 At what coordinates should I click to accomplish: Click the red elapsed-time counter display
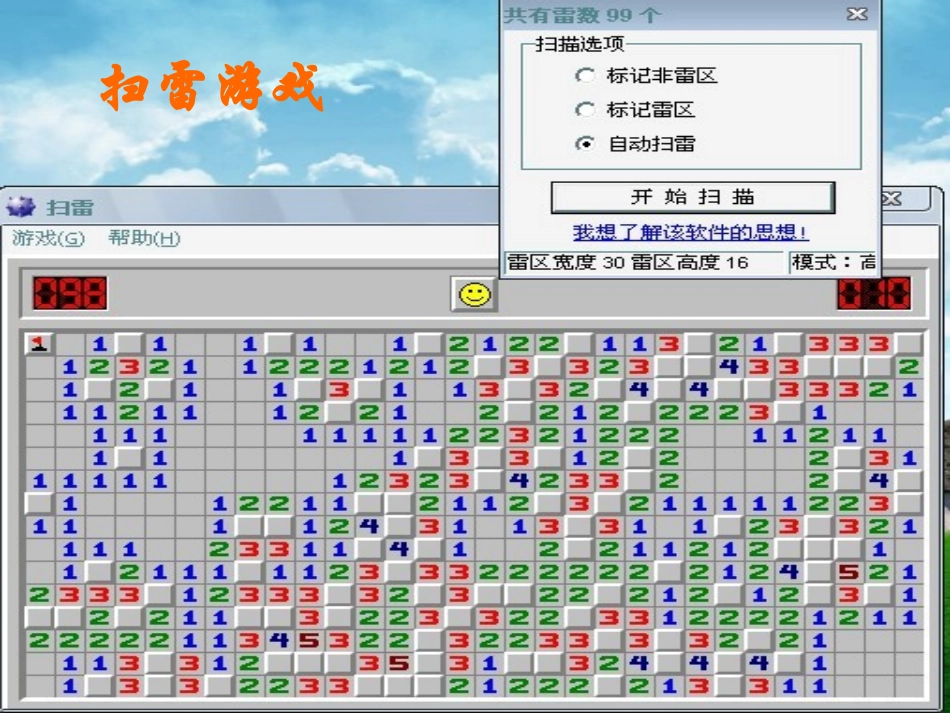(874, 293)
